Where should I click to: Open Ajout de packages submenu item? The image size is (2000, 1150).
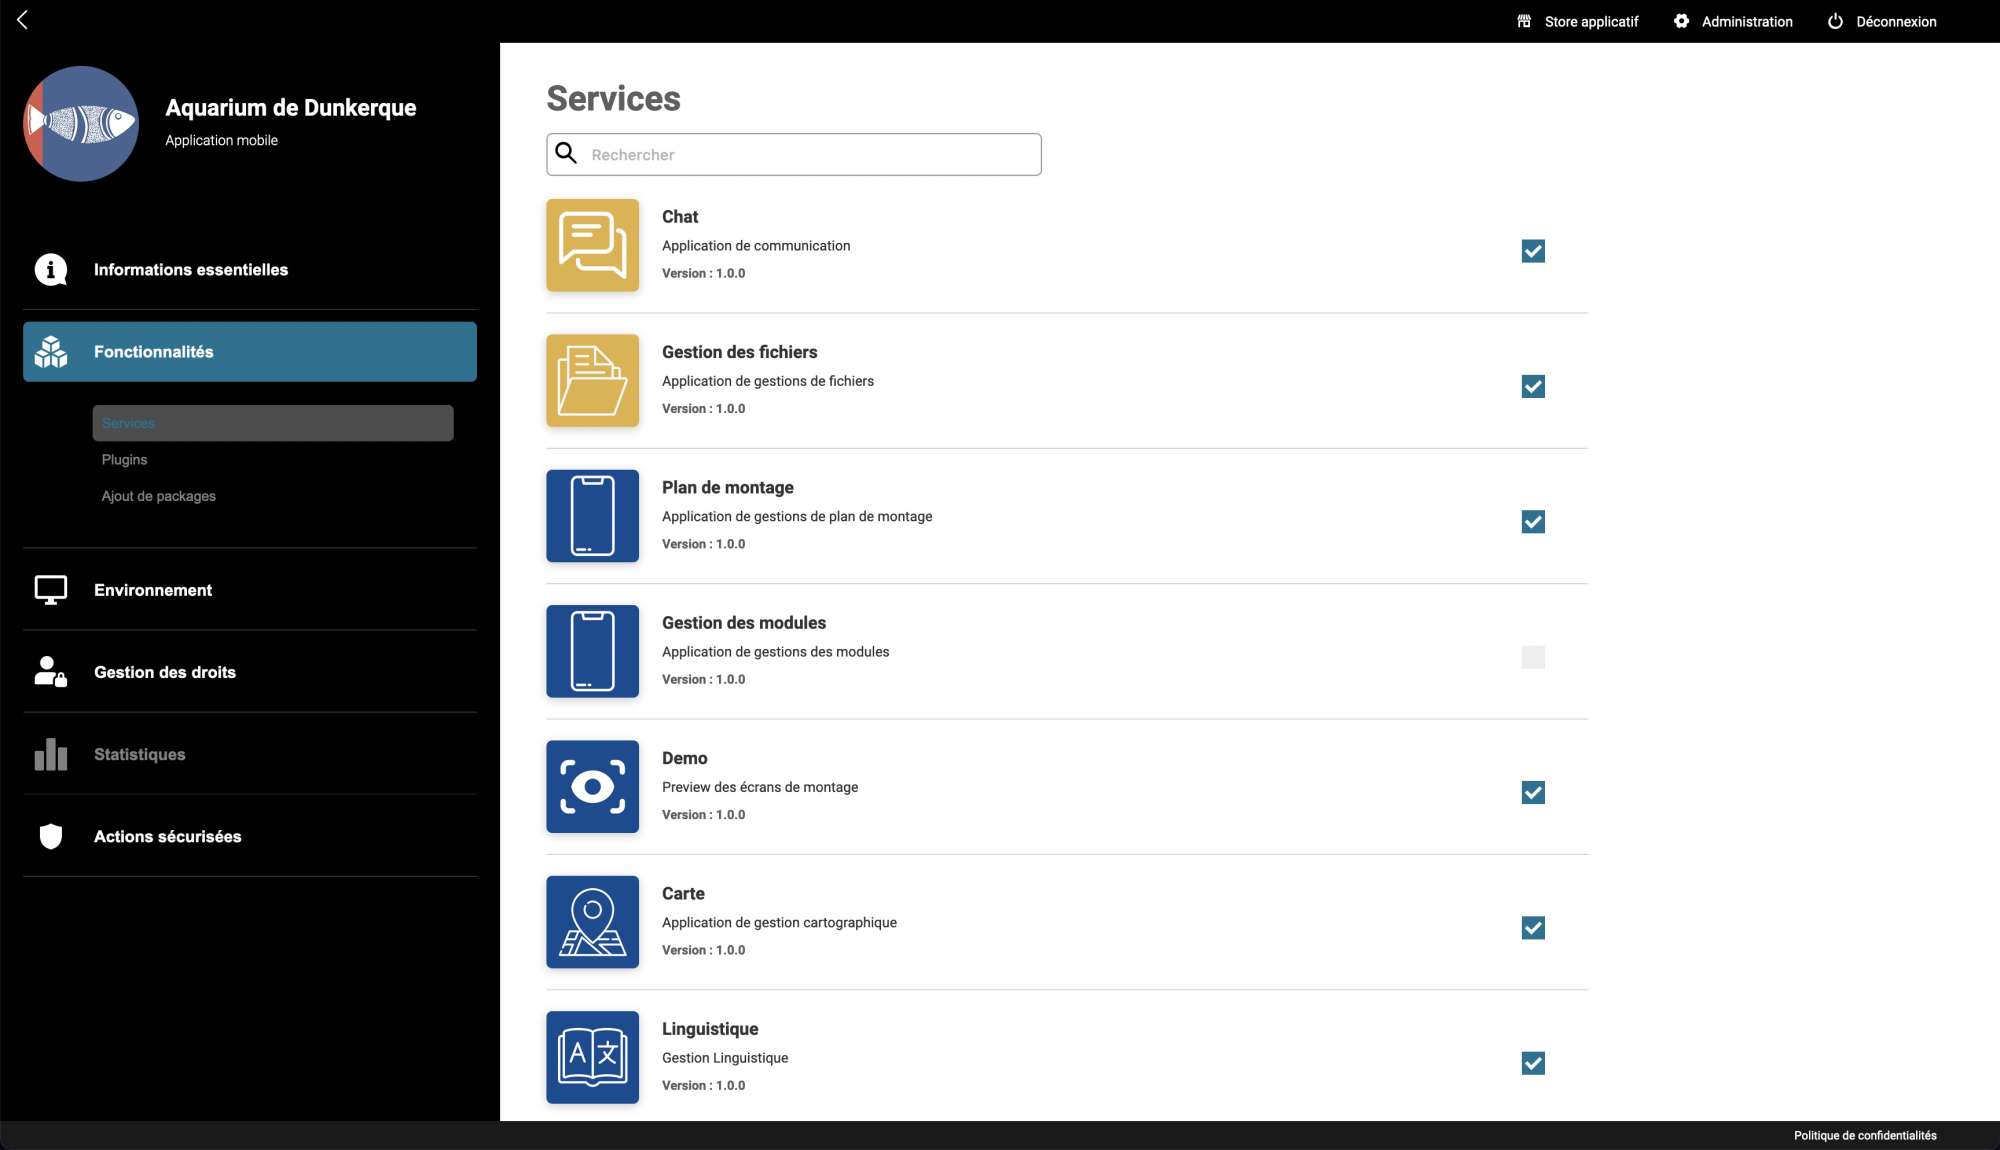(x=158, y=496)
